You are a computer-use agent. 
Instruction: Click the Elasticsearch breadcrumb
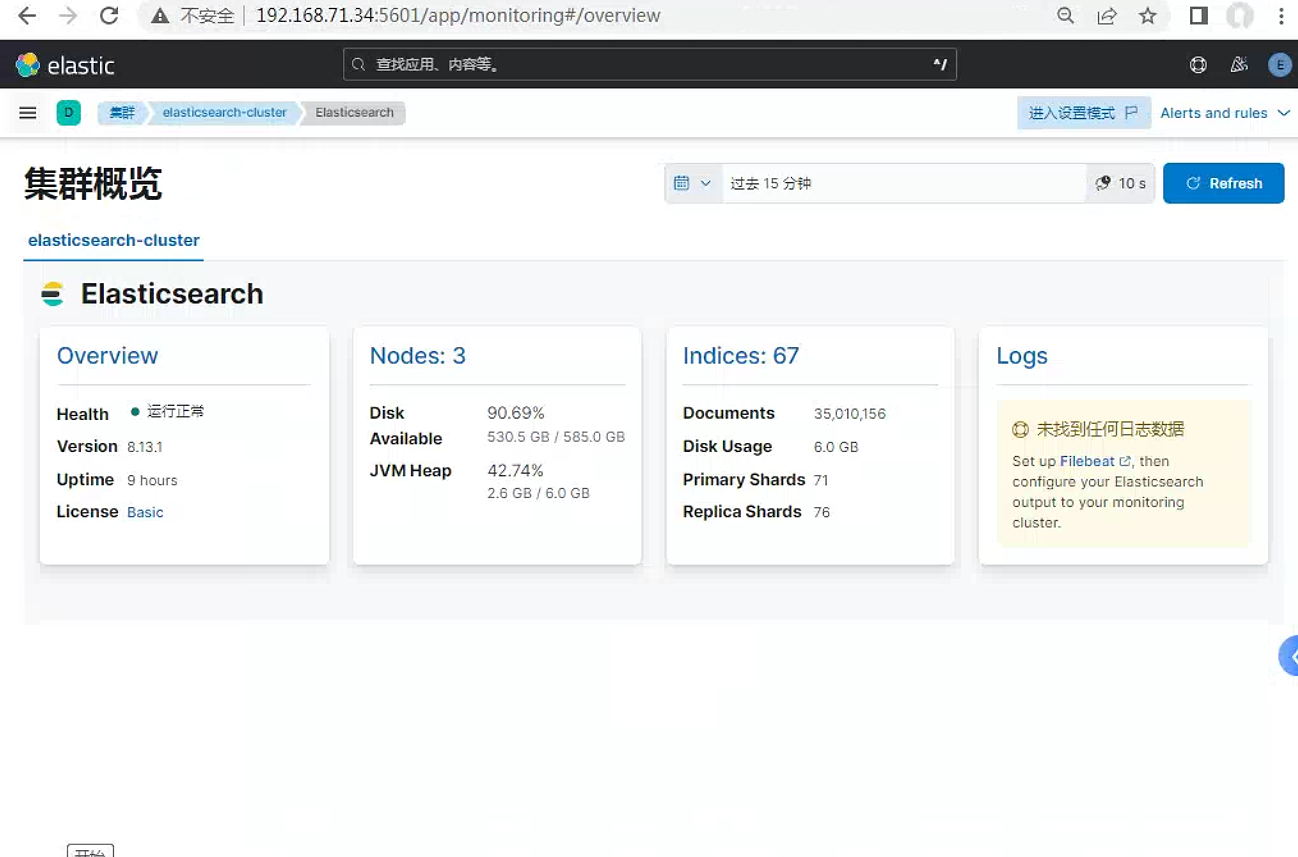(354, 113)
